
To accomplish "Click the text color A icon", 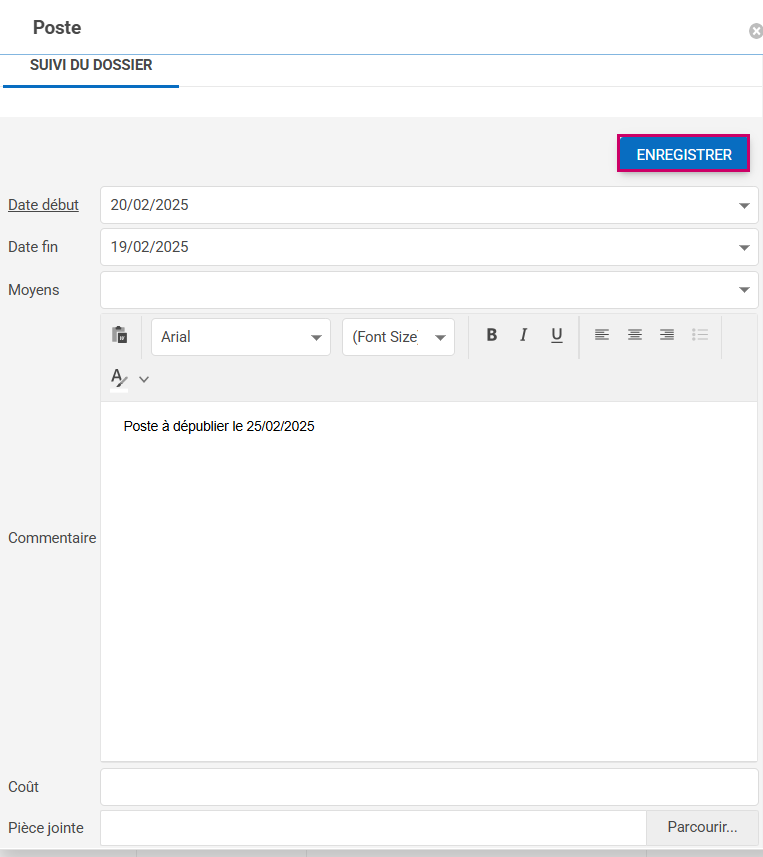I will click(x=119, y=378).
